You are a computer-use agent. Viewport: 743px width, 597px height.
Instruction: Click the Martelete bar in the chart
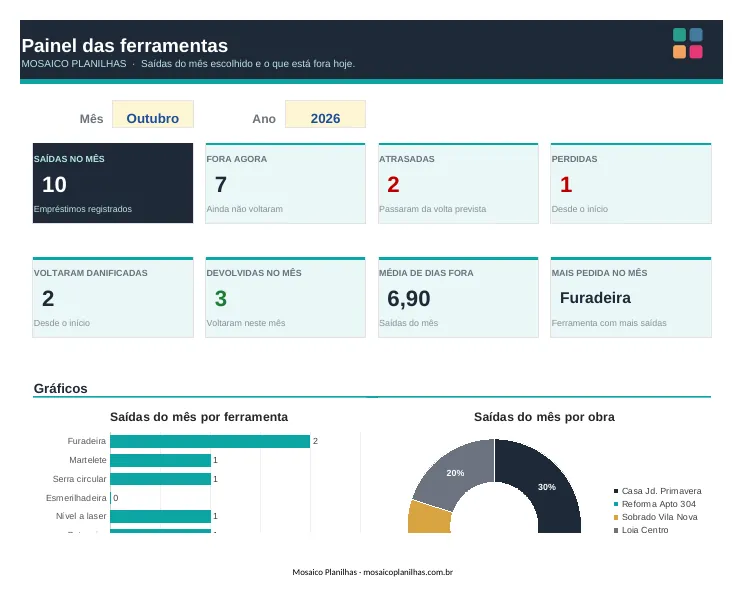coord(161,460)
